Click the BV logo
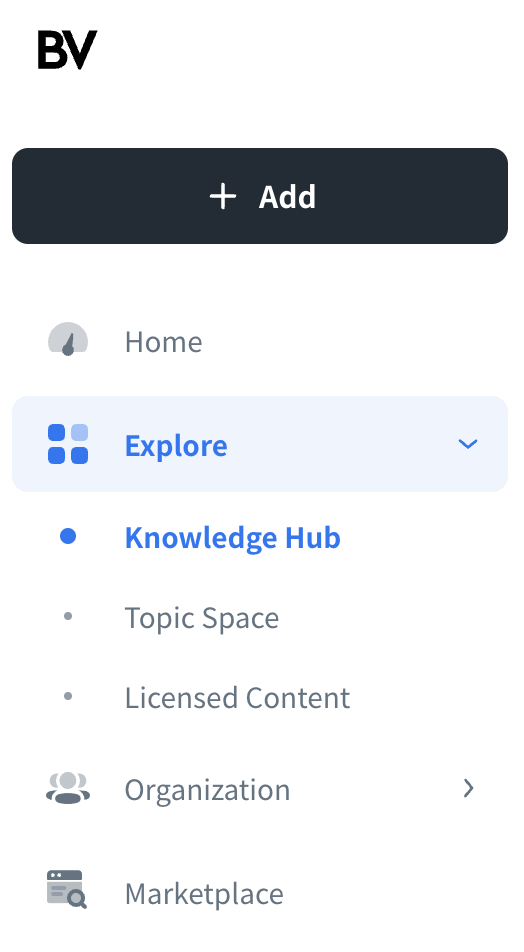This screenshot has width=524, height=952. tap(67, 50)
